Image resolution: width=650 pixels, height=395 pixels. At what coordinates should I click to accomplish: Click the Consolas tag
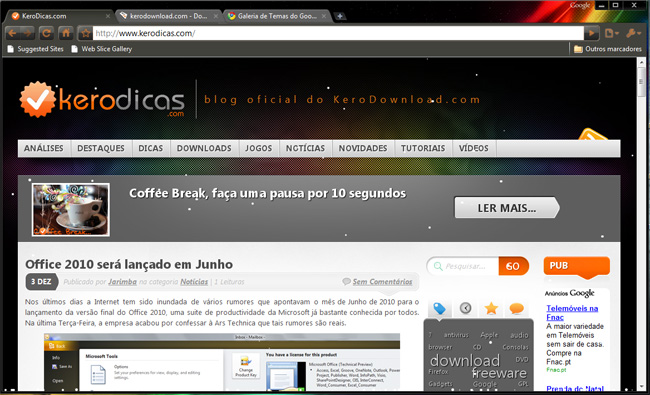515,347
